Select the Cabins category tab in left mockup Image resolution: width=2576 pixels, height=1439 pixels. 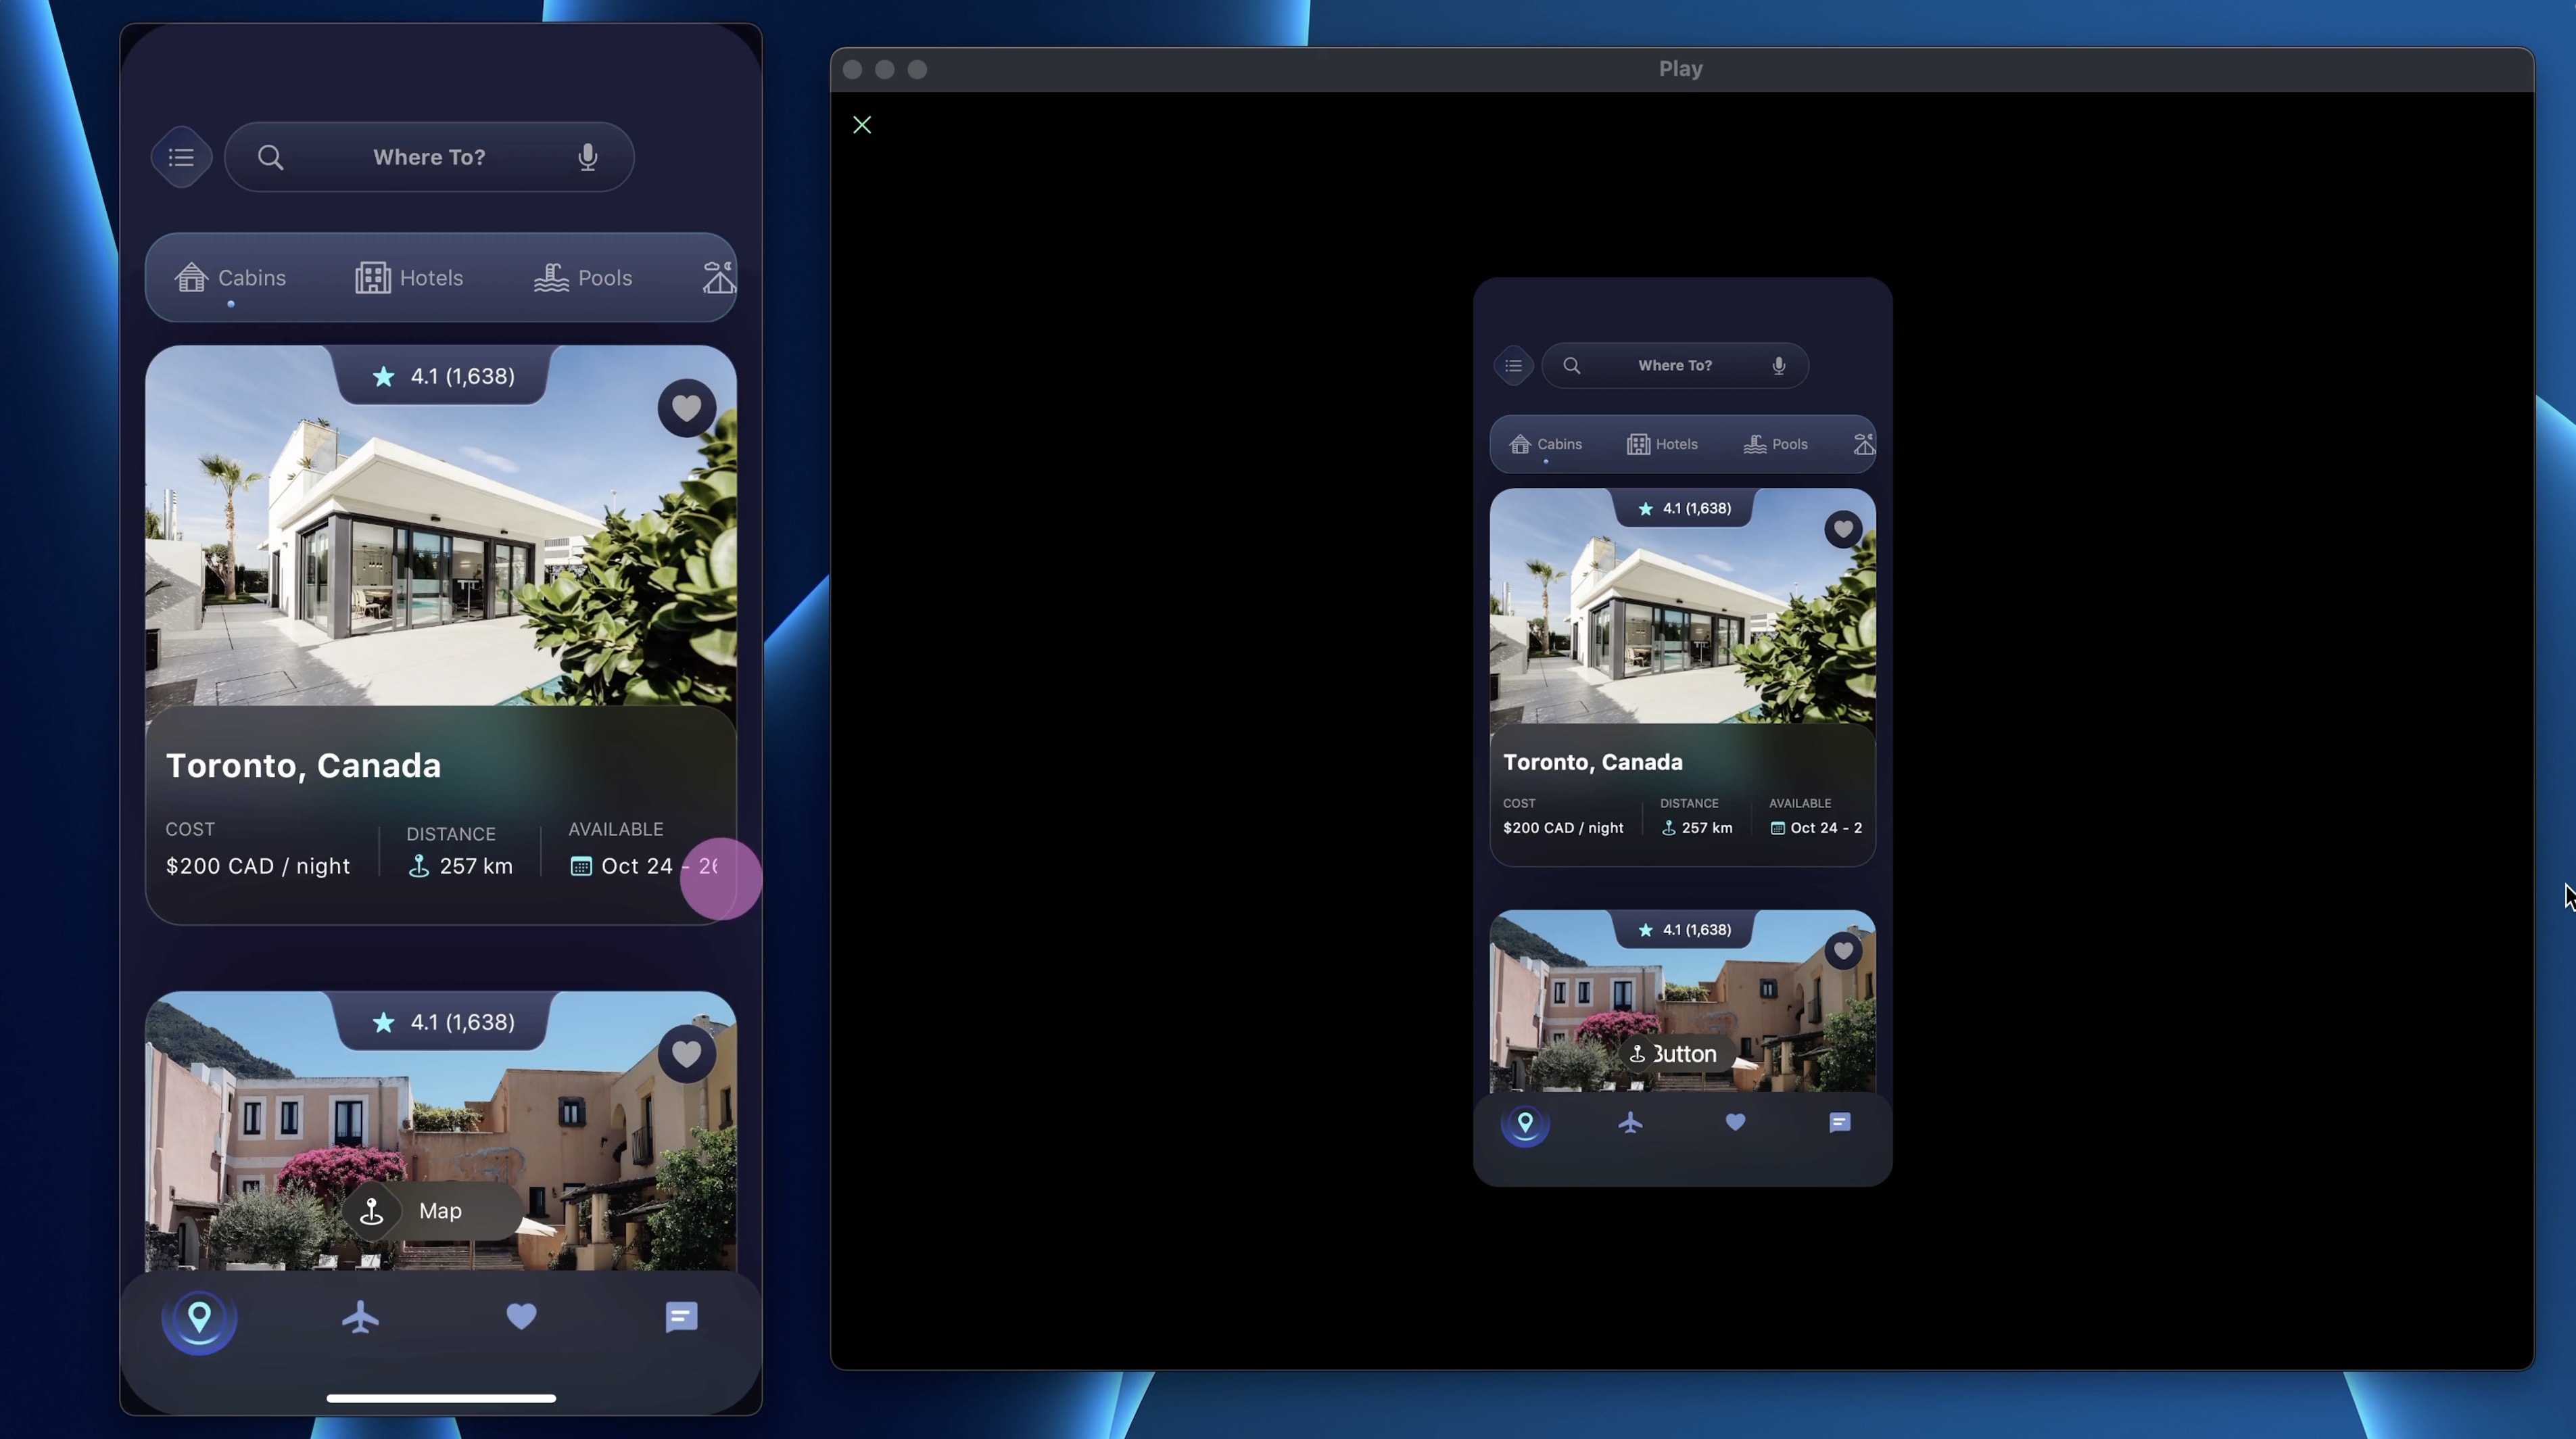[x=231, y=278]
